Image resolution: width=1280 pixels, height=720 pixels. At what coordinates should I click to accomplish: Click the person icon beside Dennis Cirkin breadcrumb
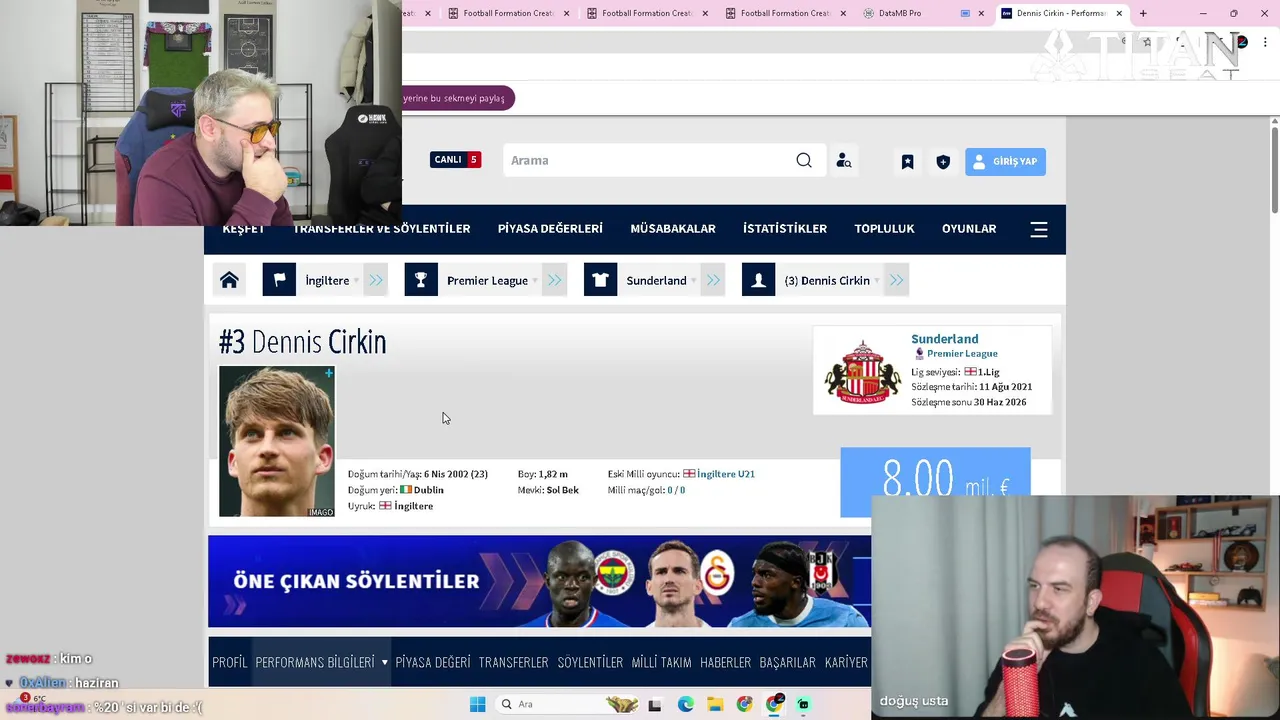(758, 280)
